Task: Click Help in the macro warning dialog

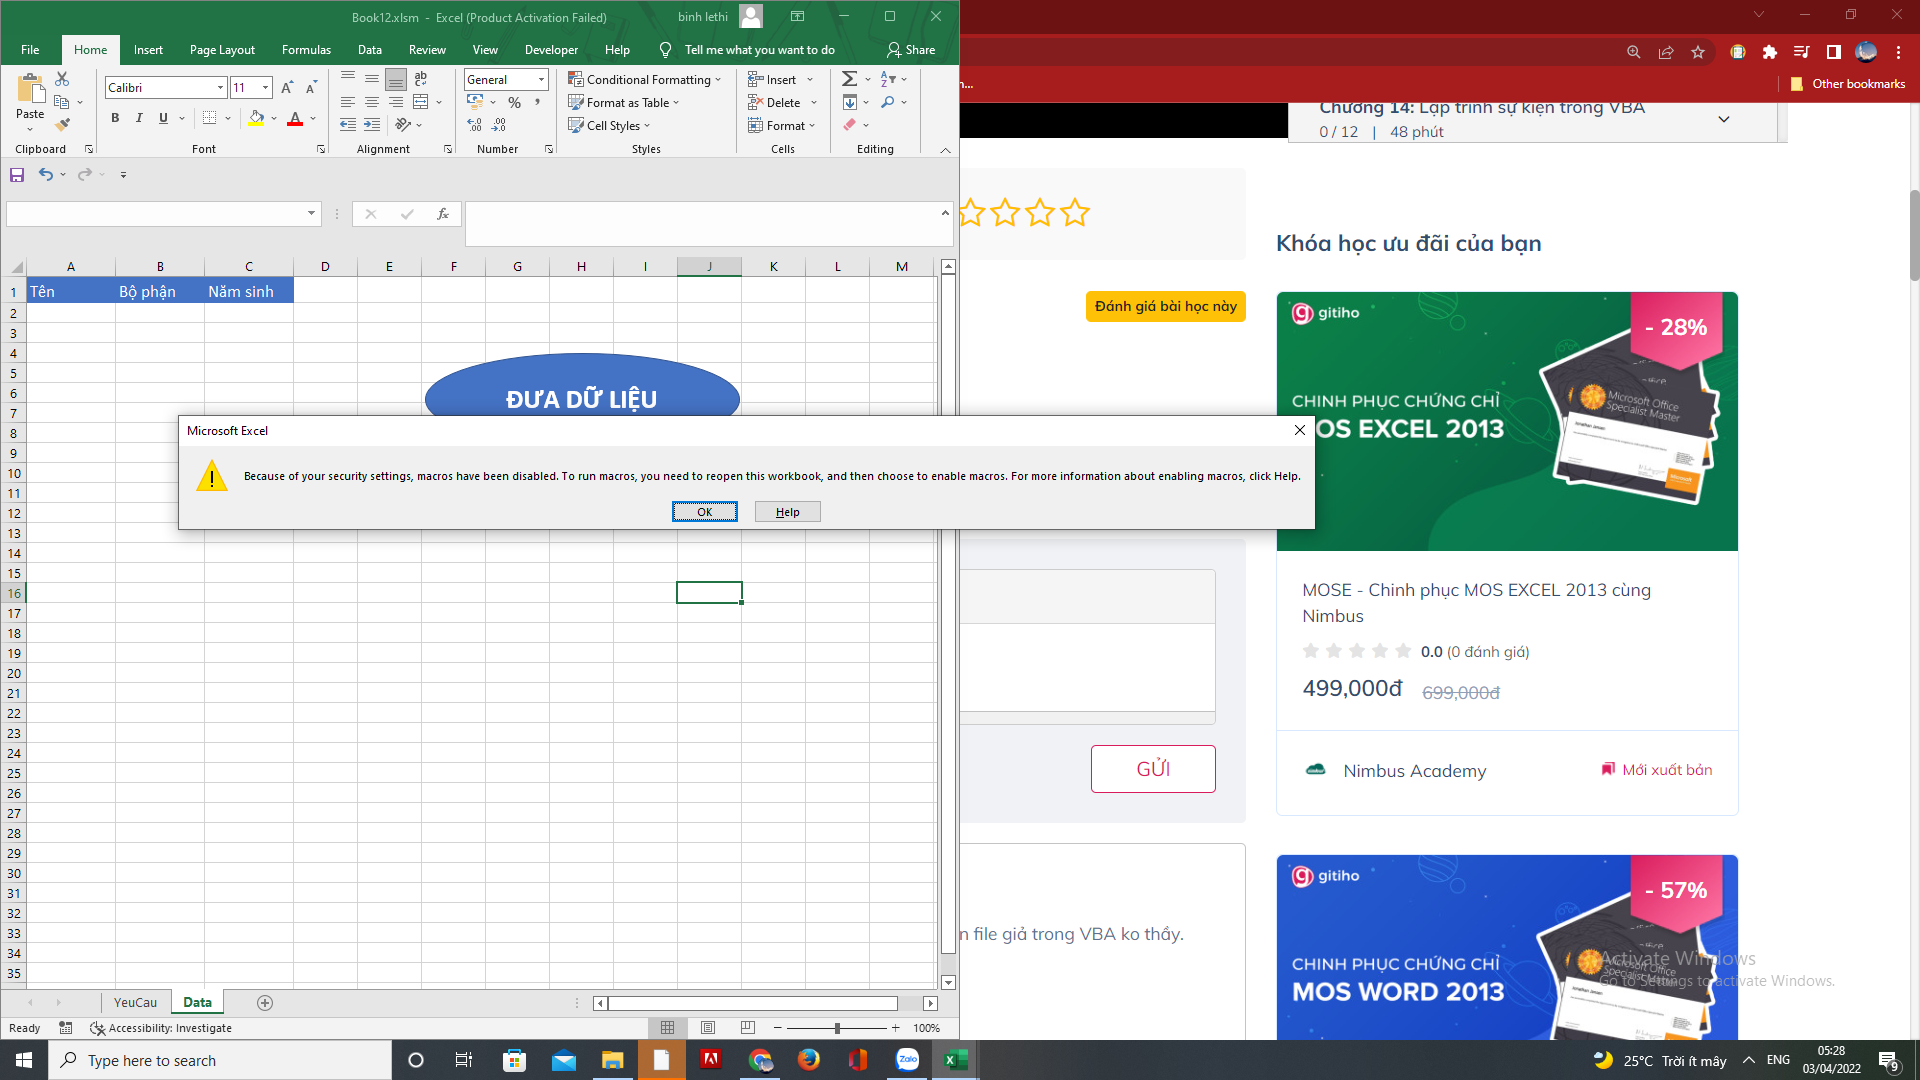Action: pos(788,512)
